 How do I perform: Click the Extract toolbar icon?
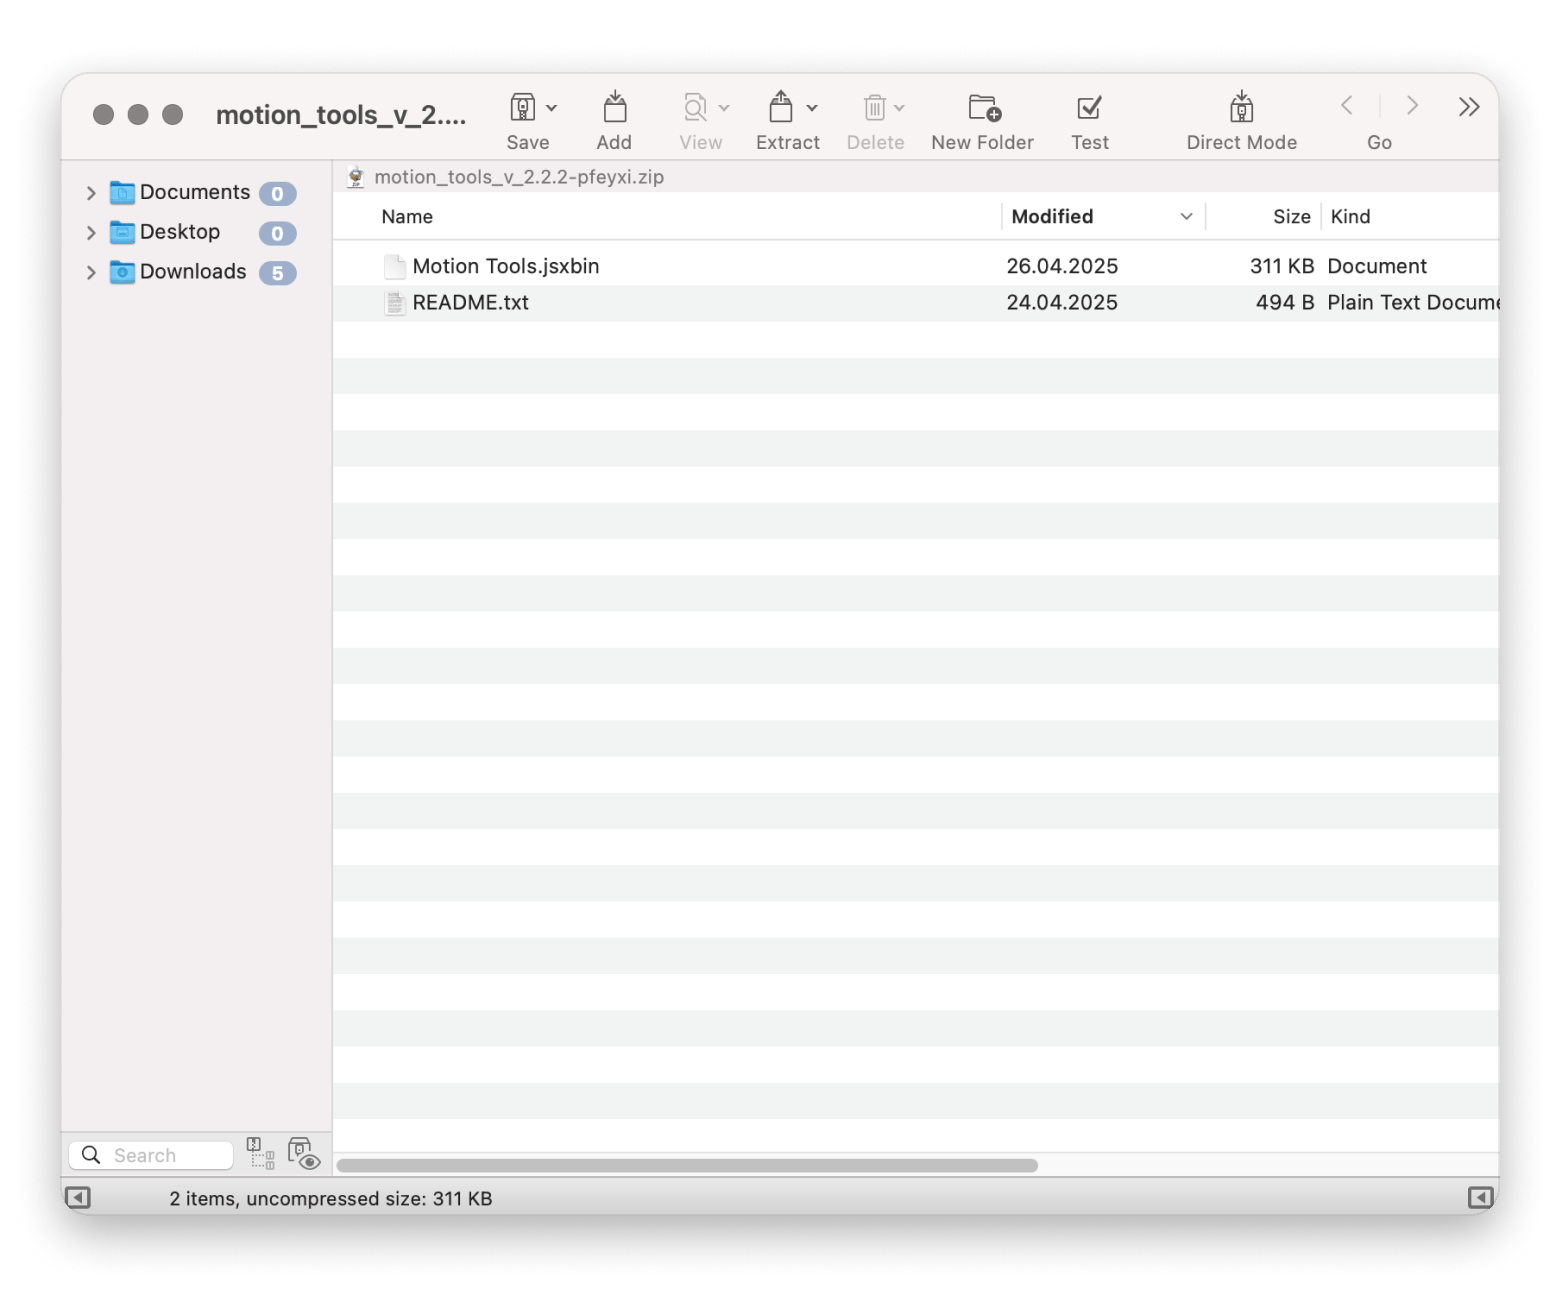[781, 108]
